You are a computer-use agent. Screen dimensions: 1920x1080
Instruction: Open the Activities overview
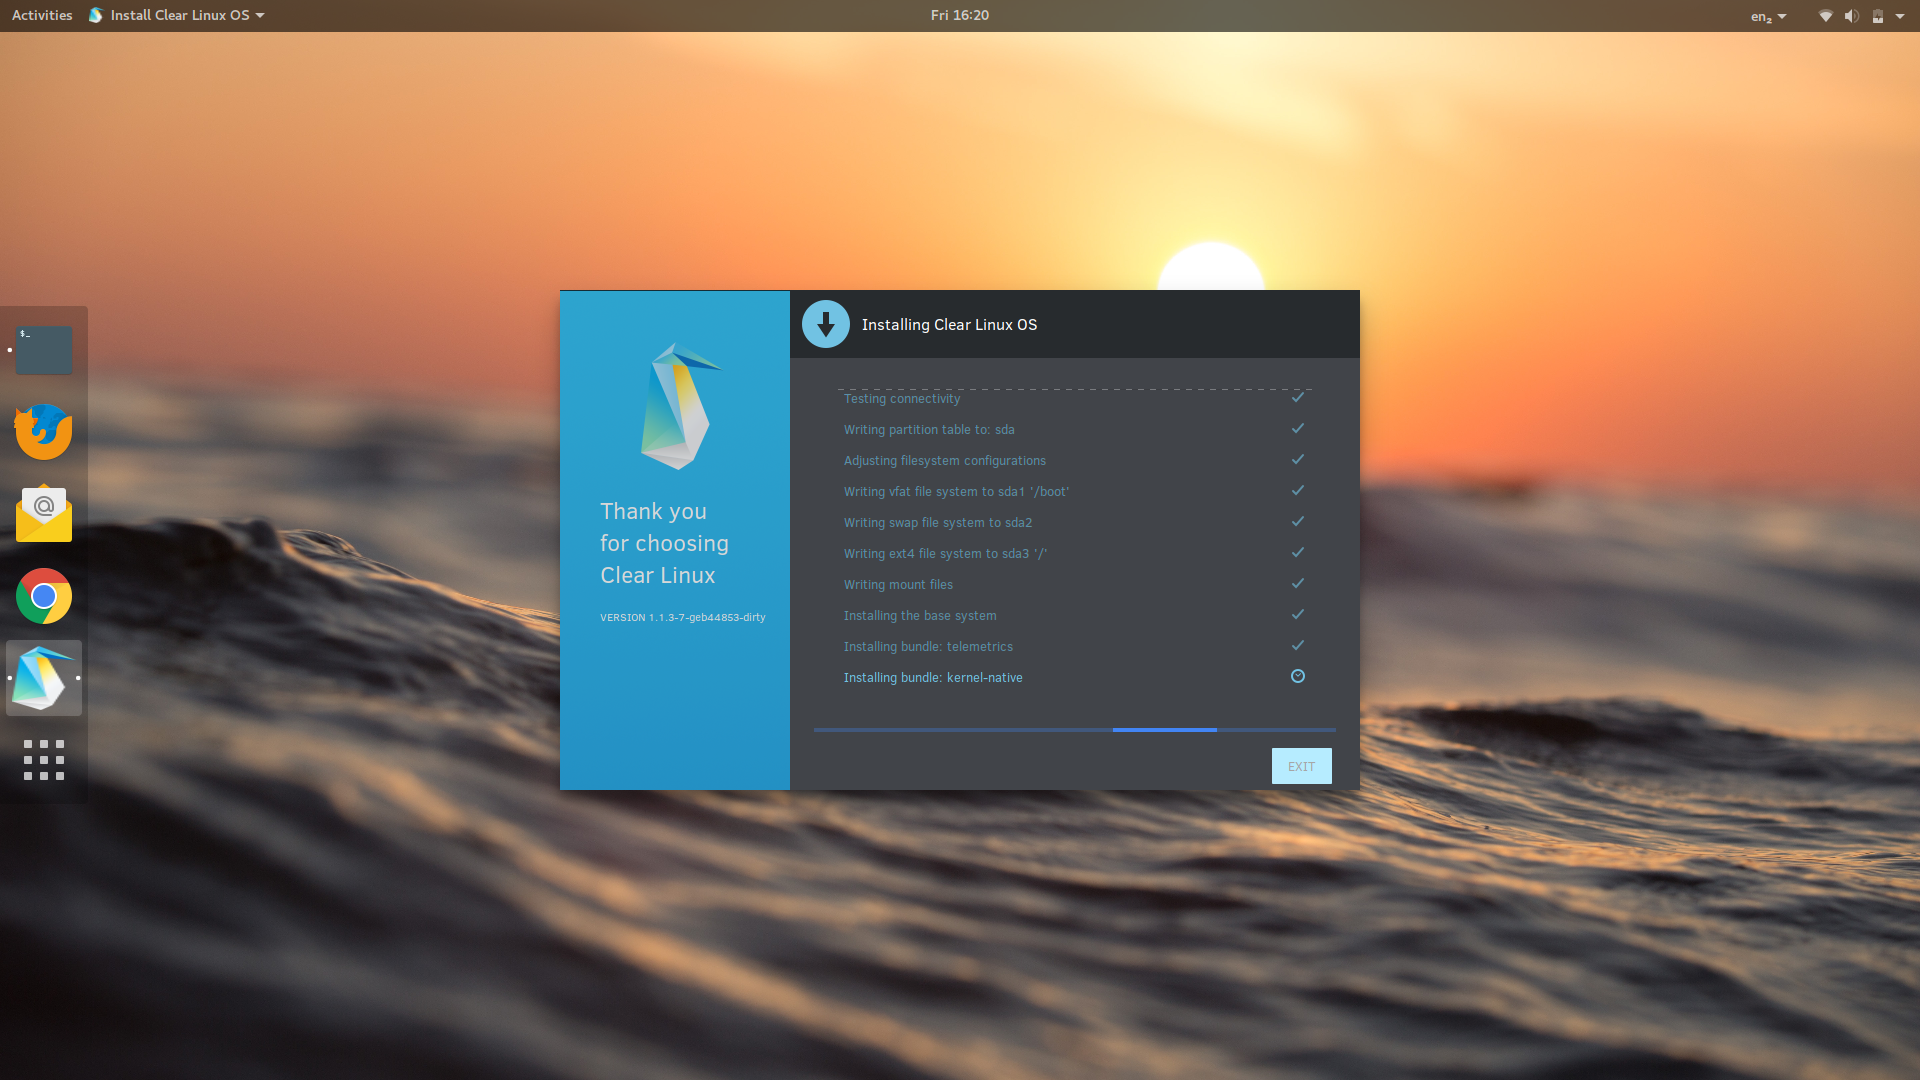coord(42,15)
